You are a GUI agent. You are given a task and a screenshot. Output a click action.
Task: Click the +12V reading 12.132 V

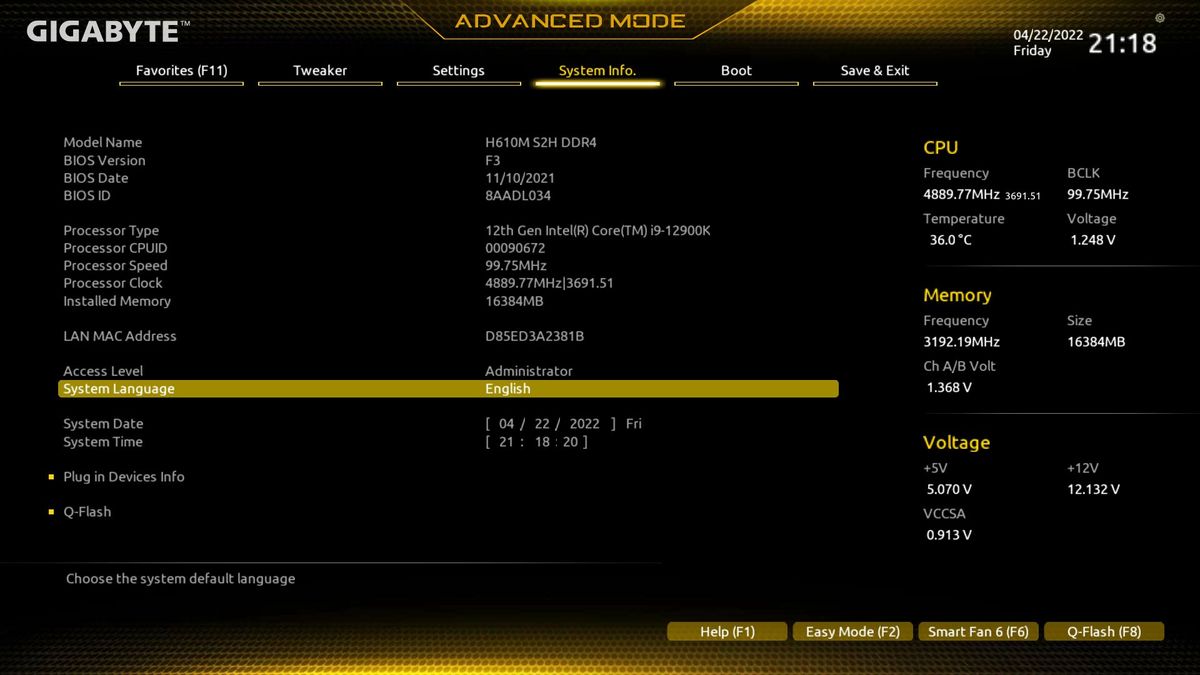point(1094,490)
